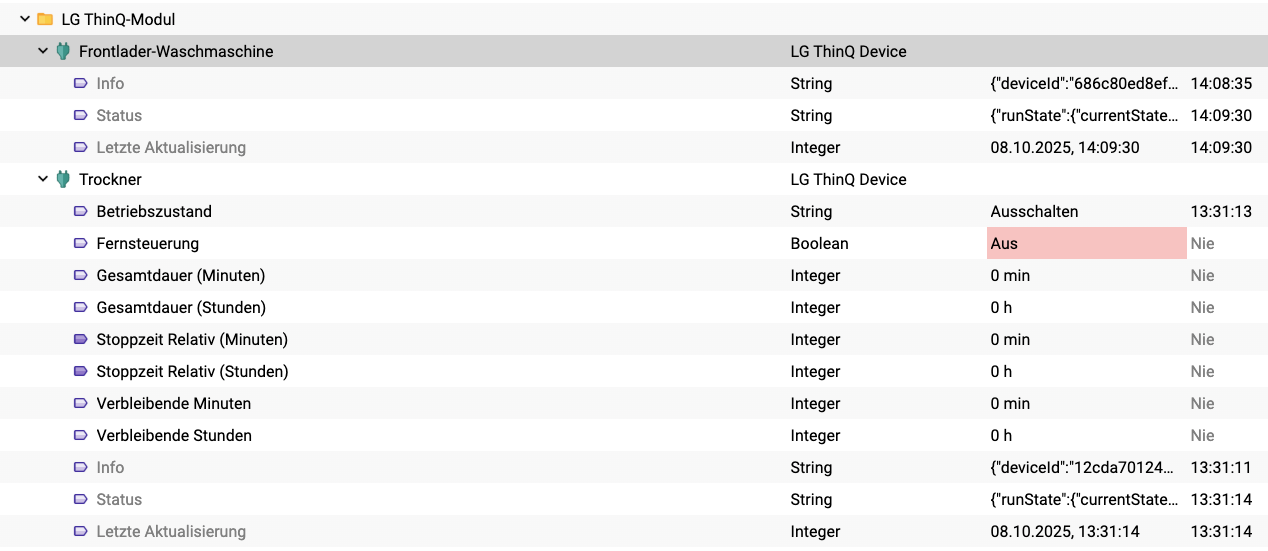Click the LG ThinQ-Modul folder icon

pos(44,19)
